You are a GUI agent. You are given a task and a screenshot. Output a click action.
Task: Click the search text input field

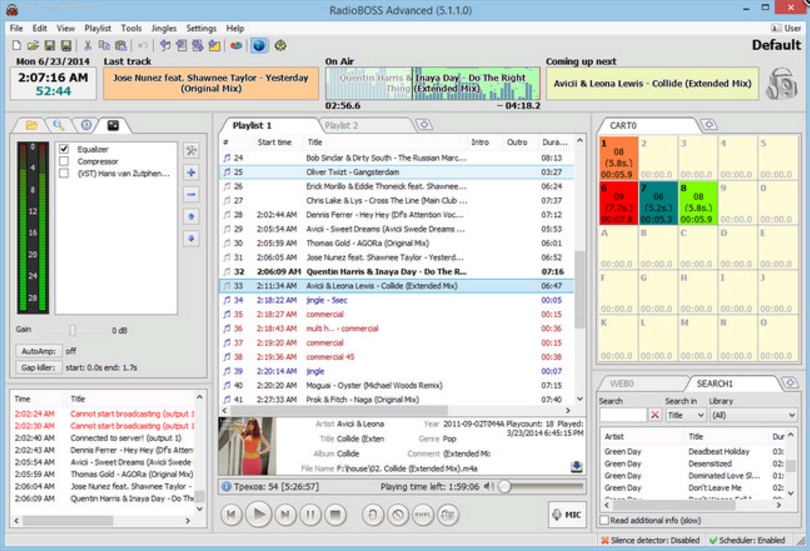click(623, 415)
